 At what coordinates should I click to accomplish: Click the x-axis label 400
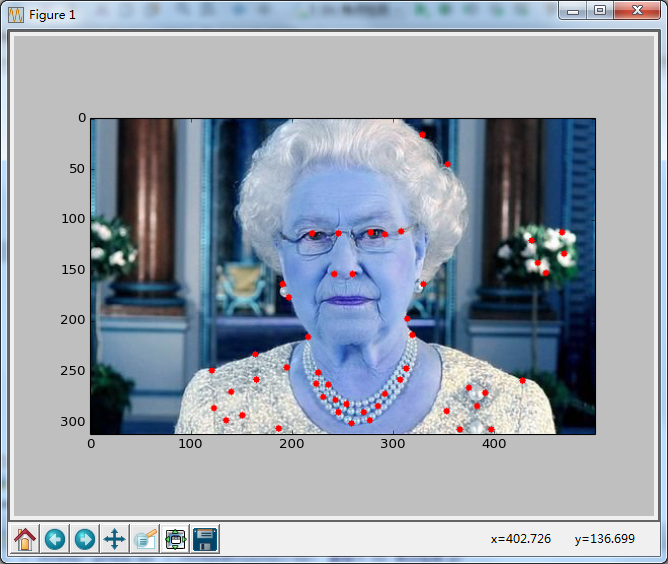click(x=494, y=444)
